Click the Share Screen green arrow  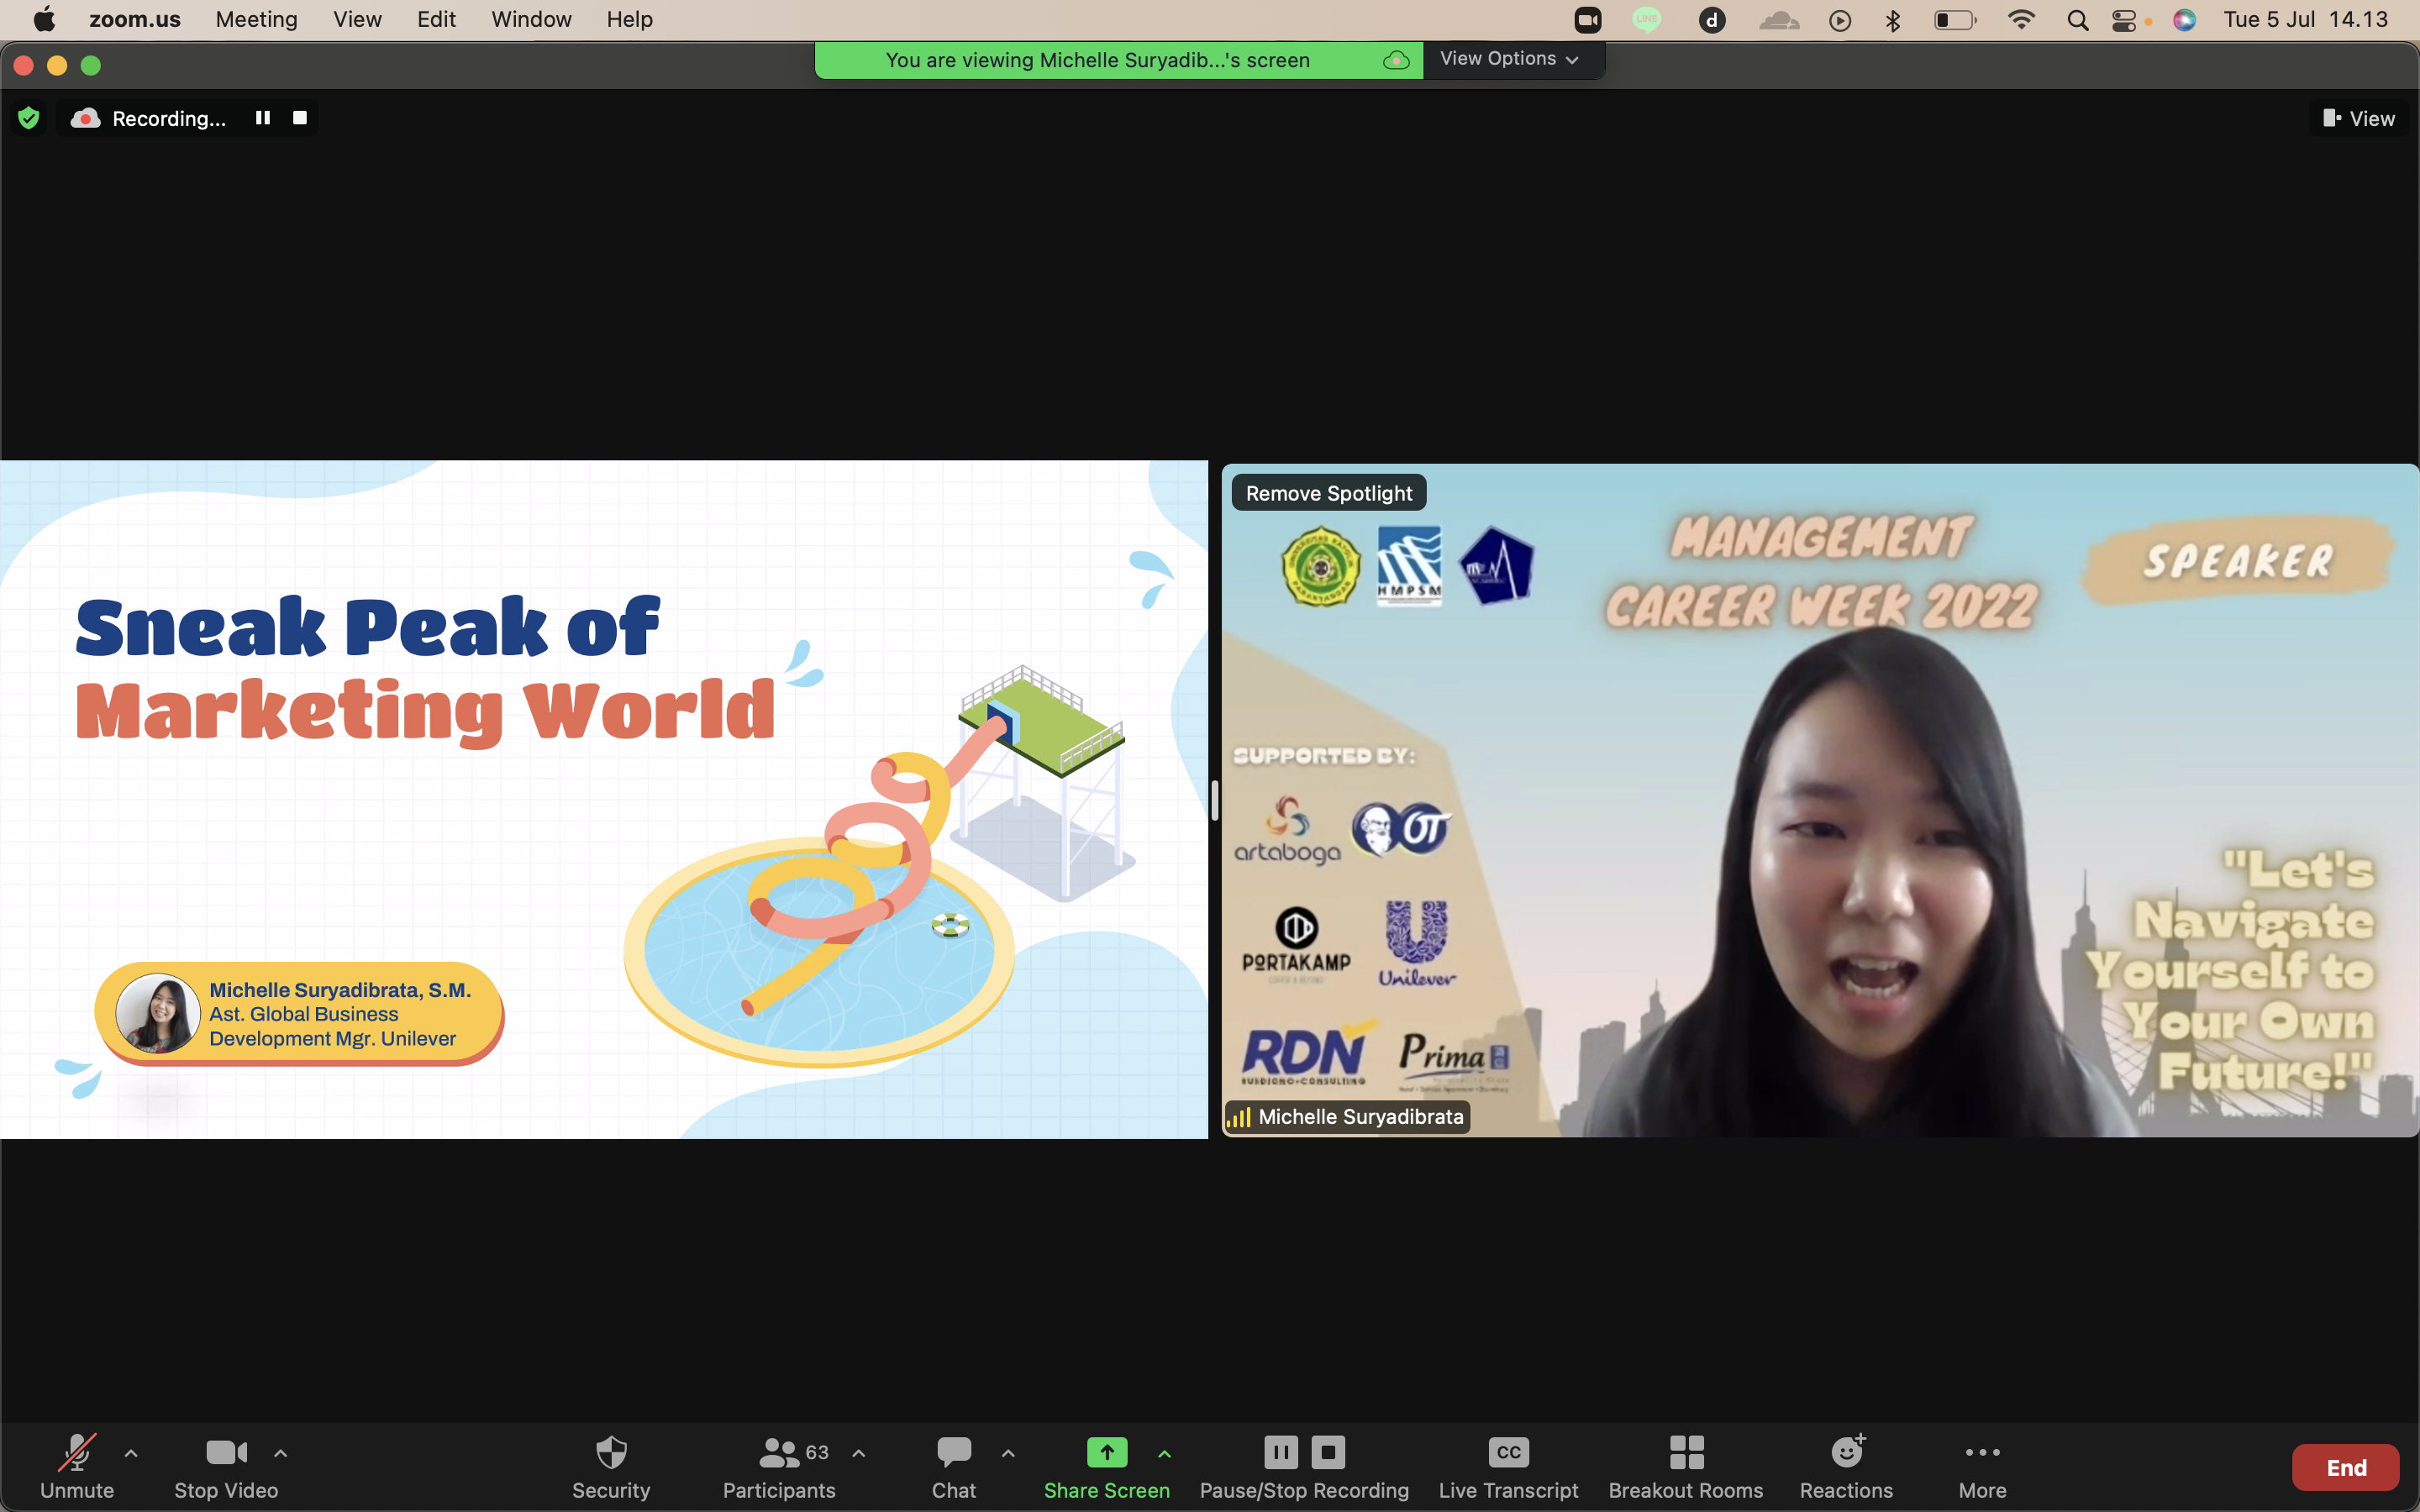[1106, 1453]
